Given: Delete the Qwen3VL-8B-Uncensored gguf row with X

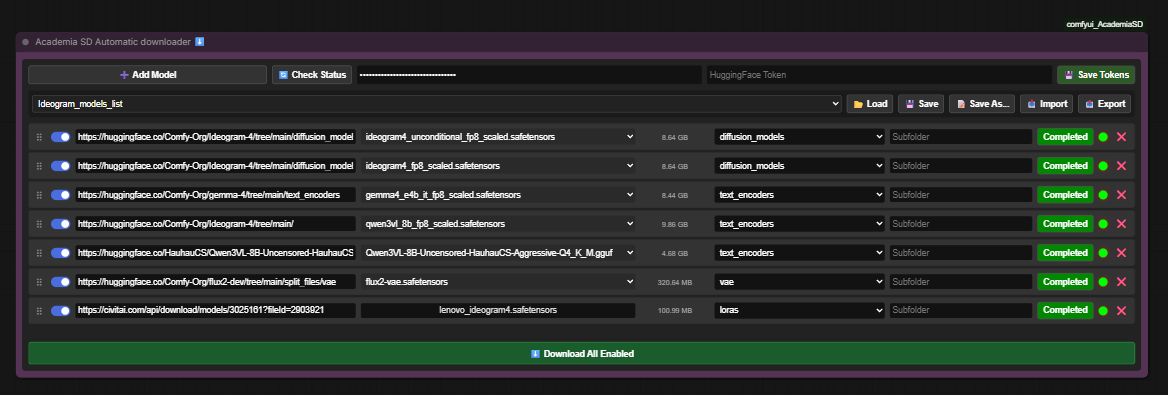Looking at the screenshot, I should pos(1121,253).
